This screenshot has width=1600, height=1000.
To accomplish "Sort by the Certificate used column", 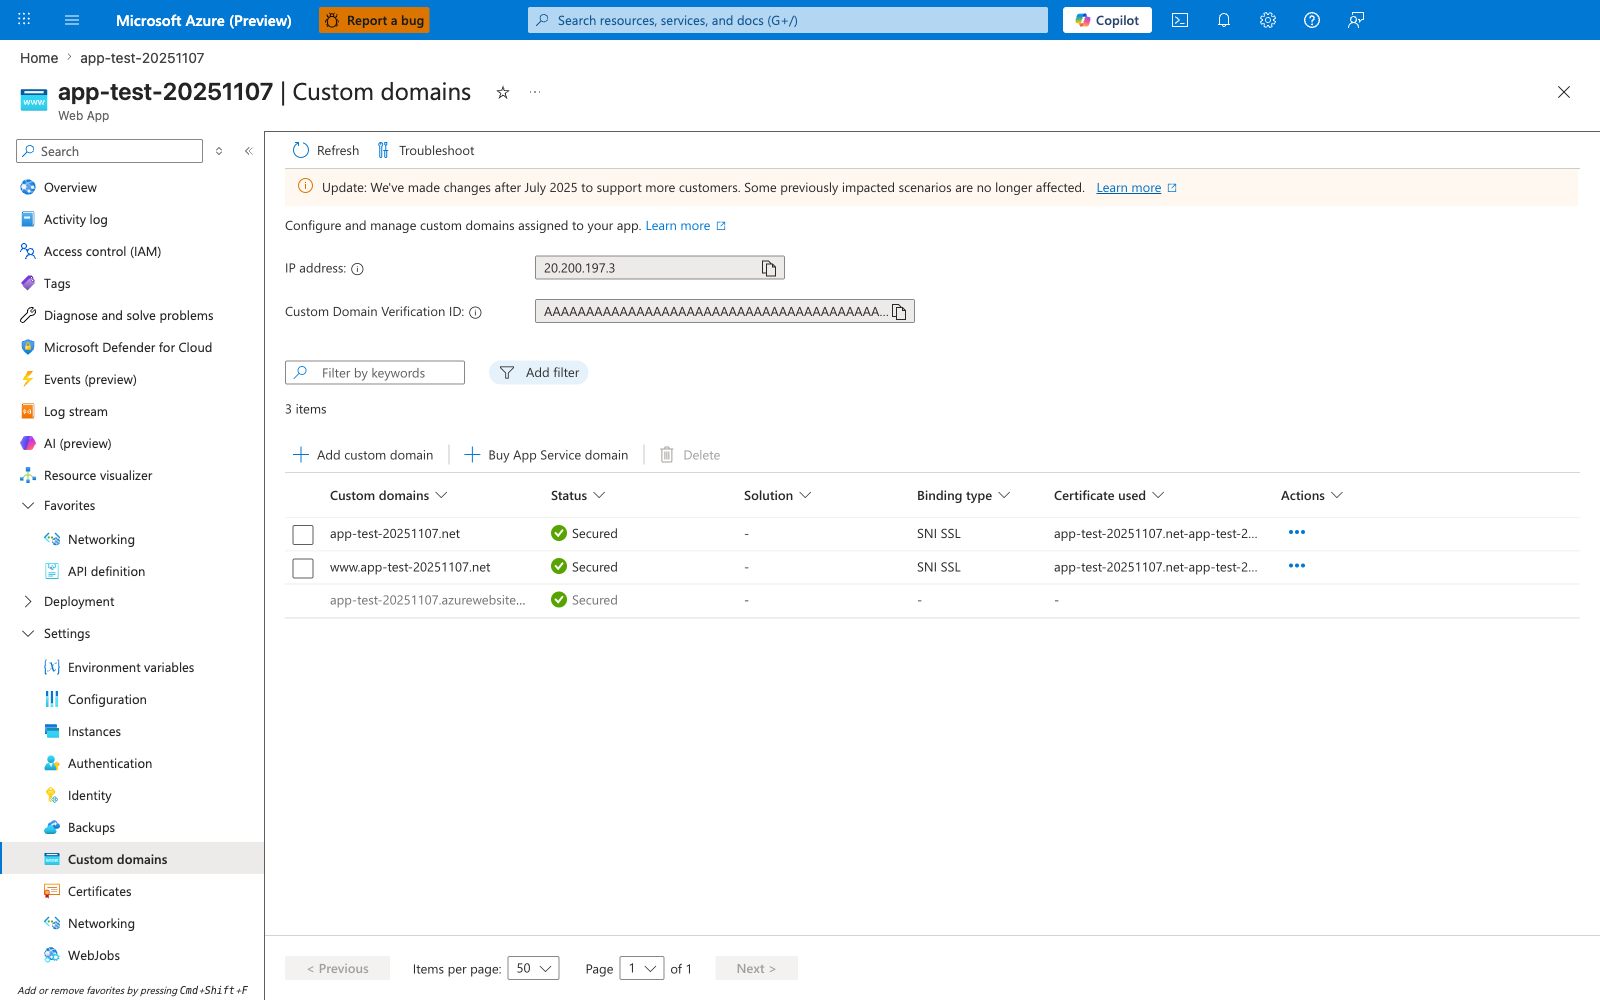I will [1109, 496].
